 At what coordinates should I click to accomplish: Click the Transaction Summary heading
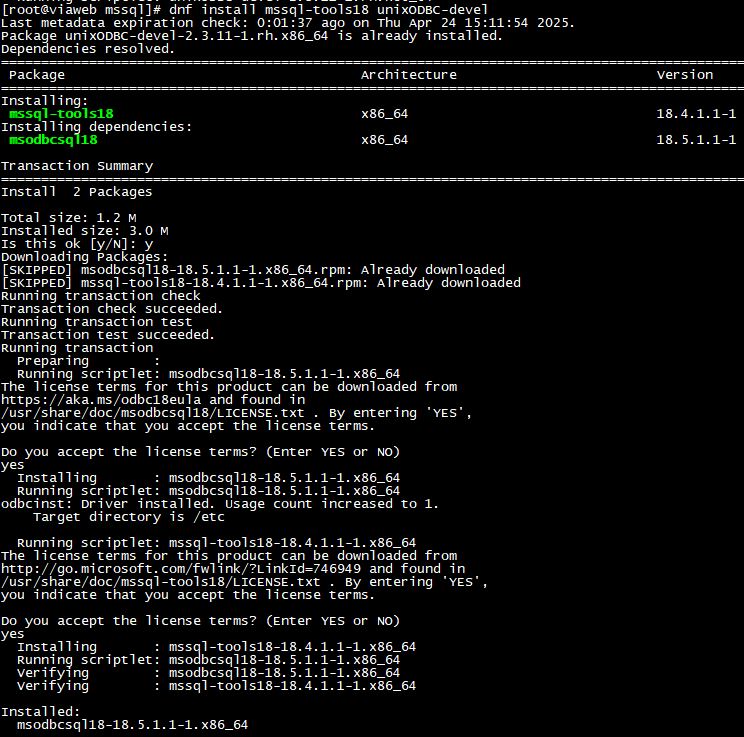pos(77,166)
